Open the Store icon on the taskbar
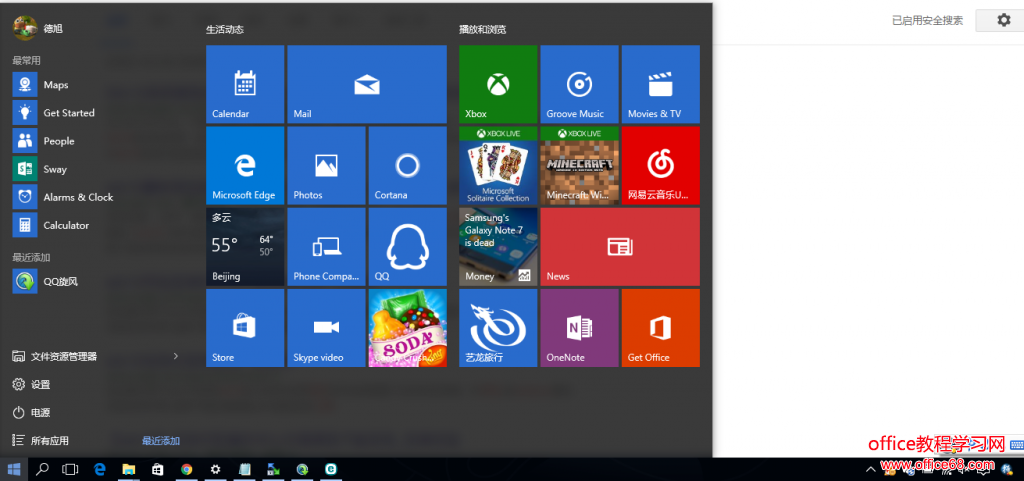This screenshot has width=1024, height=481. 157,469
